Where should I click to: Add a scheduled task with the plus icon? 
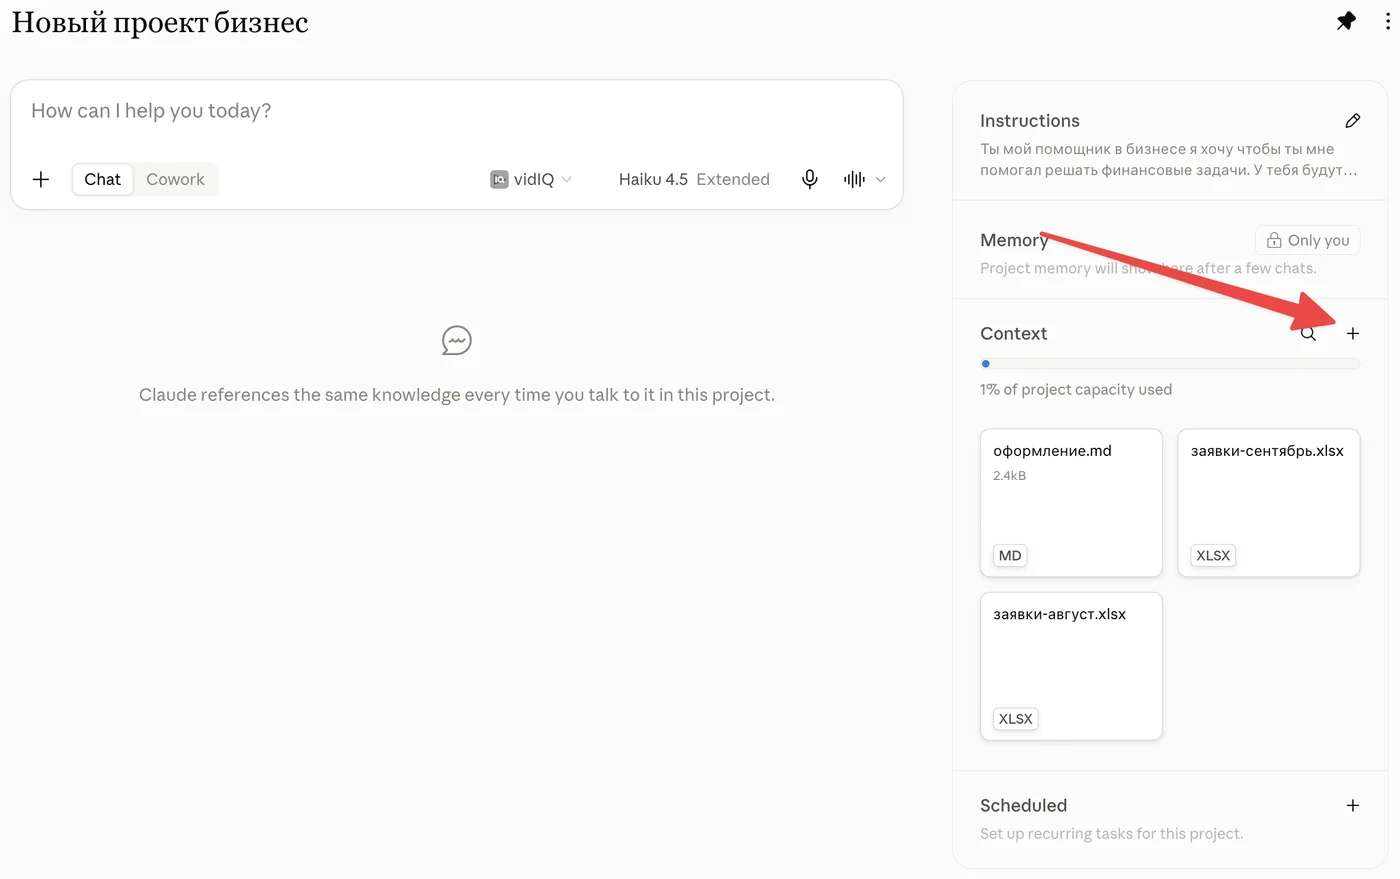point(1352,806)
